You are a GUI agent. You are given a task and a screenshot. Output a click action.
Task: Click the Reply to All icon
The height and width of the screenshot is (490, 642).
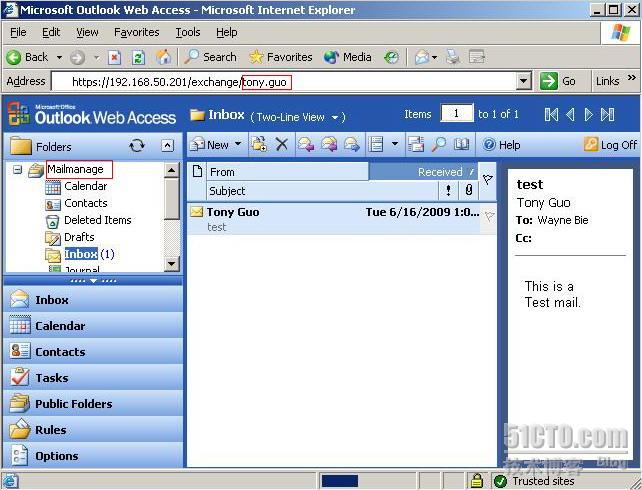(329, 144)
